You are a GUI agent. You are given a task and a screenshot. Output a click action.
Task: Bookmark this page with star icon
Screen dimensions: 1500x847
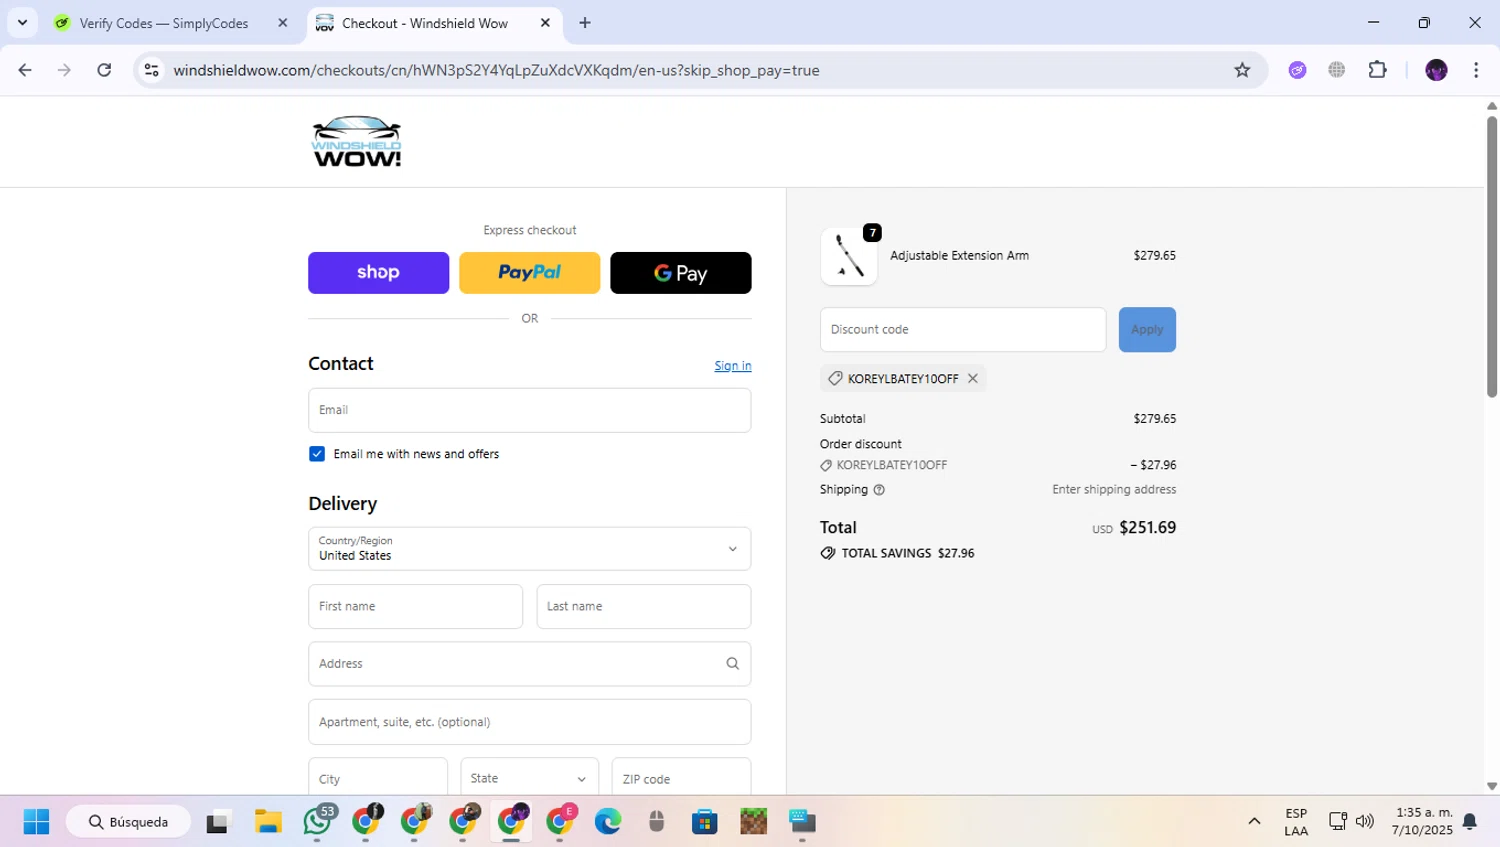pos(1242,70)
